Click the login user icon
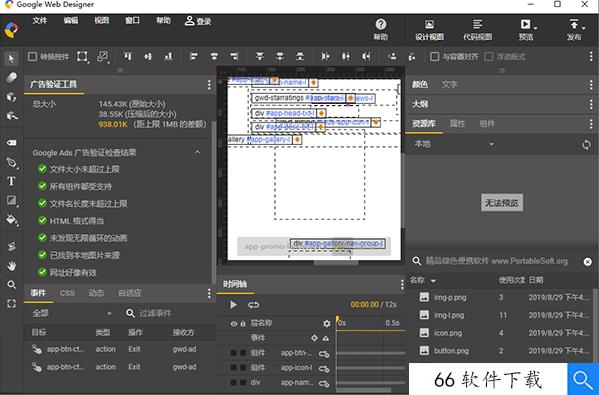 coord(189,21)
